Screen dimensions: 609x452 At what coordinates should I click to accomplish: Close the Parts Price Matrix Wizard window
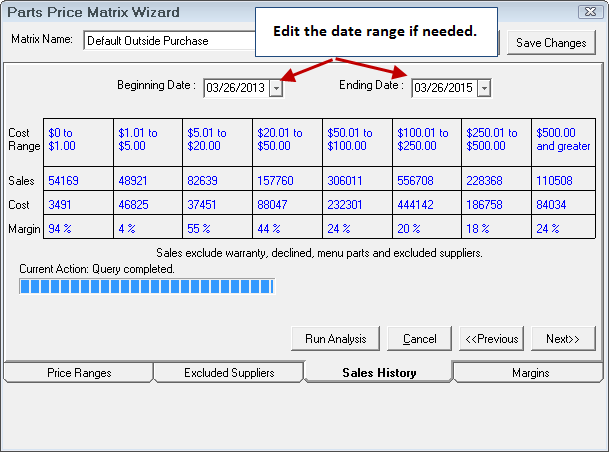[x=590, y=12]
